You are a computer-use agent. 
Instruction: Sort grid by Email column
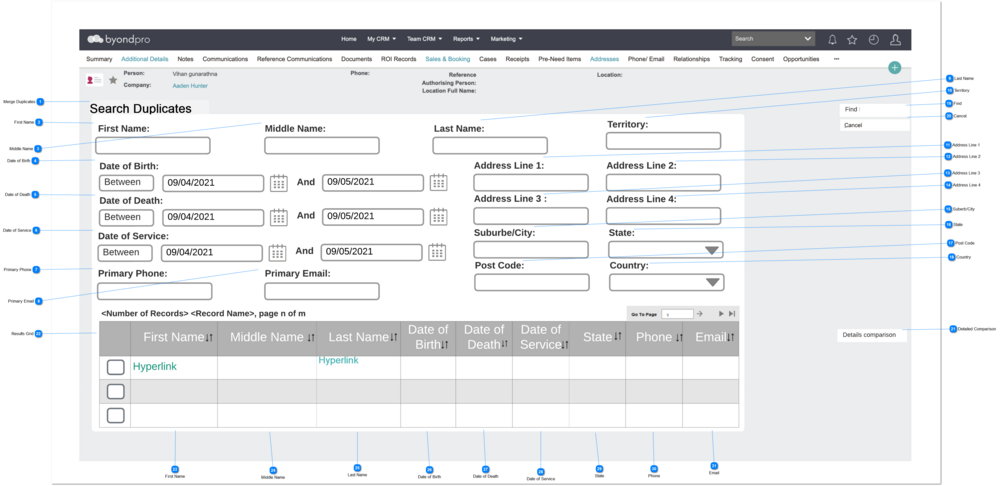coord(731,337)
